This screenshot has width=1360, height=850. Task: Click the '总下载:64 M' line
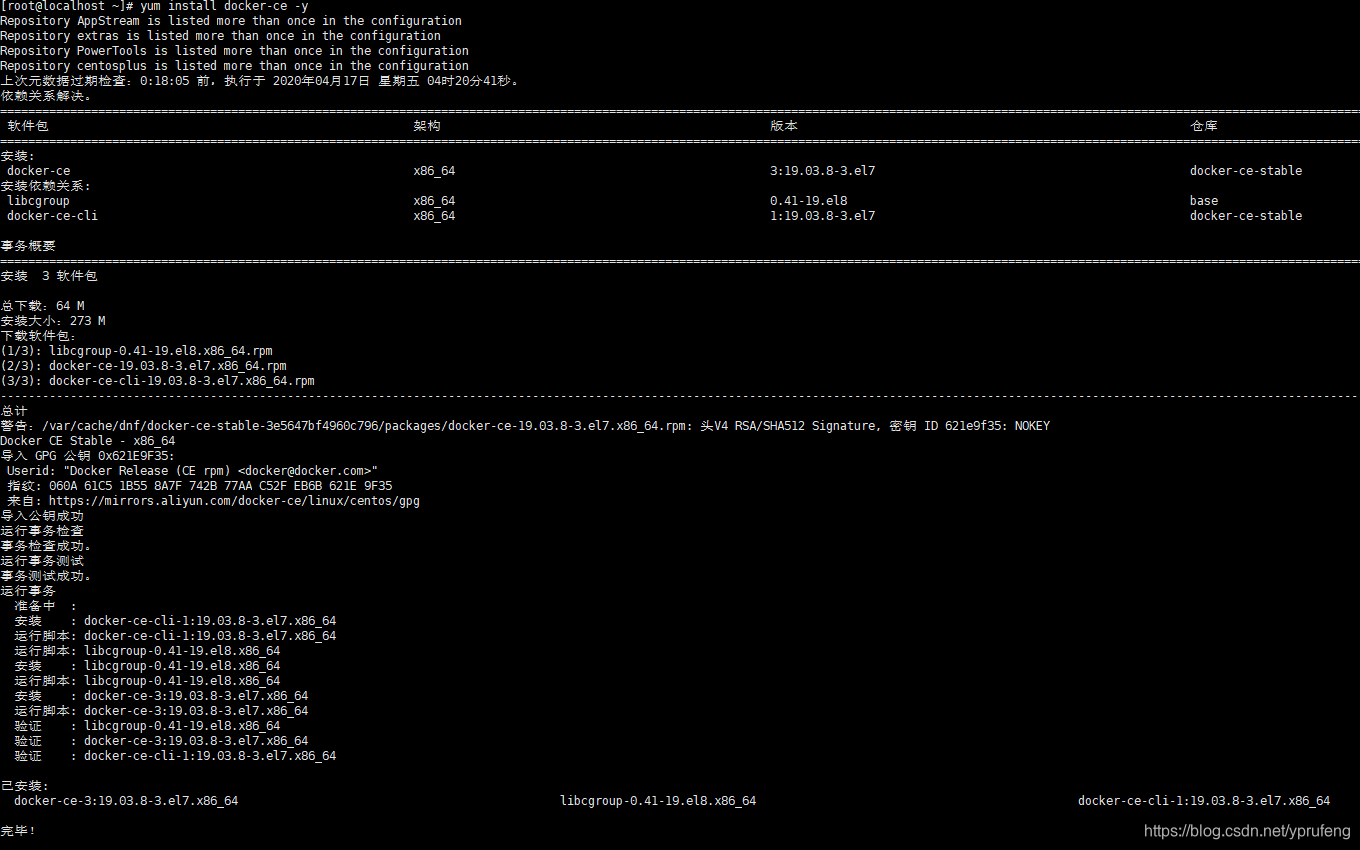pos(42,306)
